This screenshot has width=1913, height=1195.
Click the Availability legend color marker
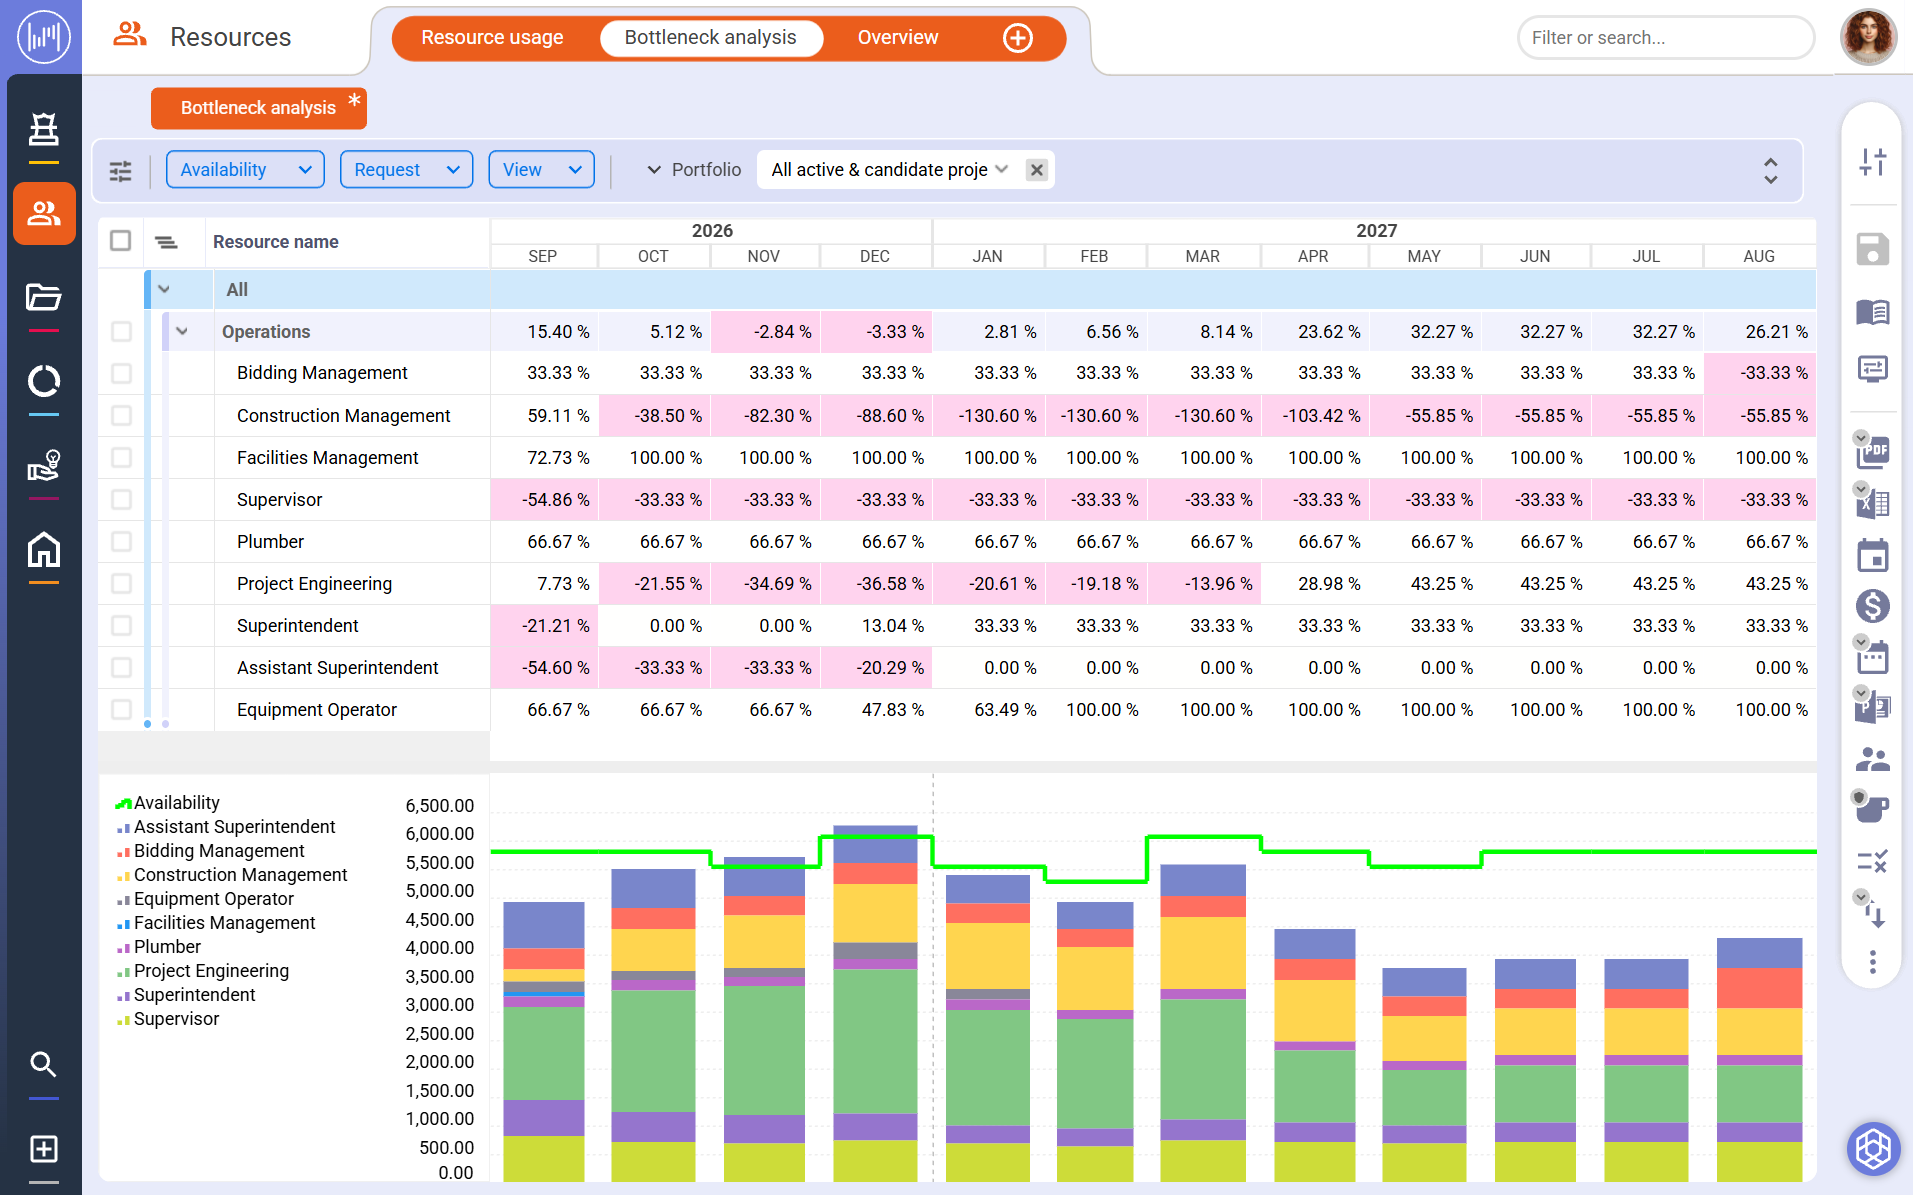click(123, 804)
